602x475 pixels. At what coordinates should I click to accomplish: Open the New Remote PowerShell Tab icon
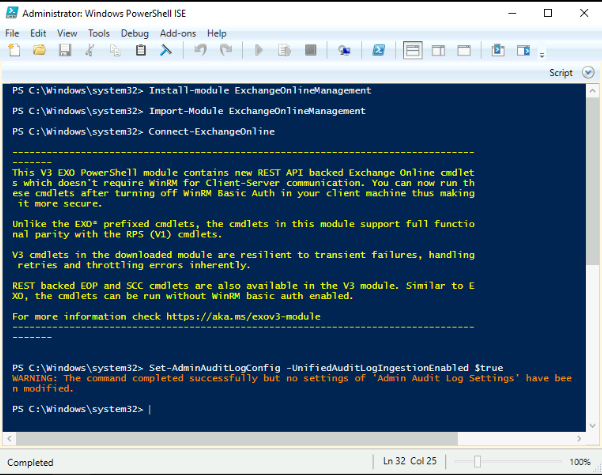[x=344, y=49]
